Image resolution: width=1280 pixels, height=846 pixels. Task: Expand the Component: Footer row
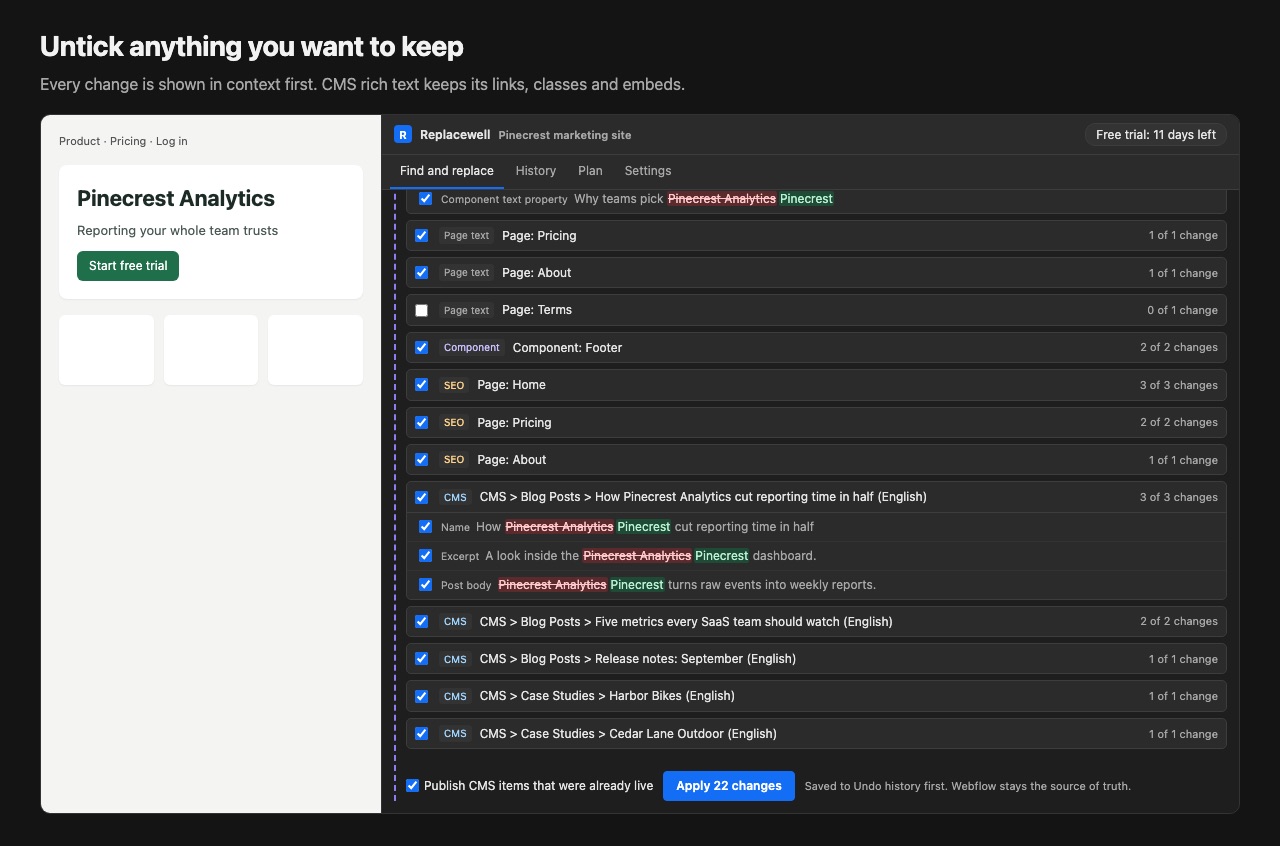pos(816,347)
